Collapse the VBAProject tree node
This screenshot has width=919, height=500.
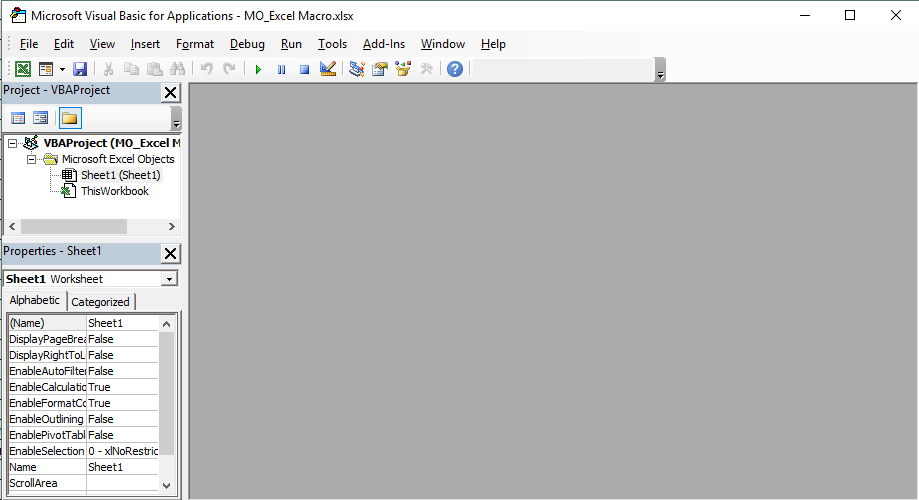coord(12,143)
